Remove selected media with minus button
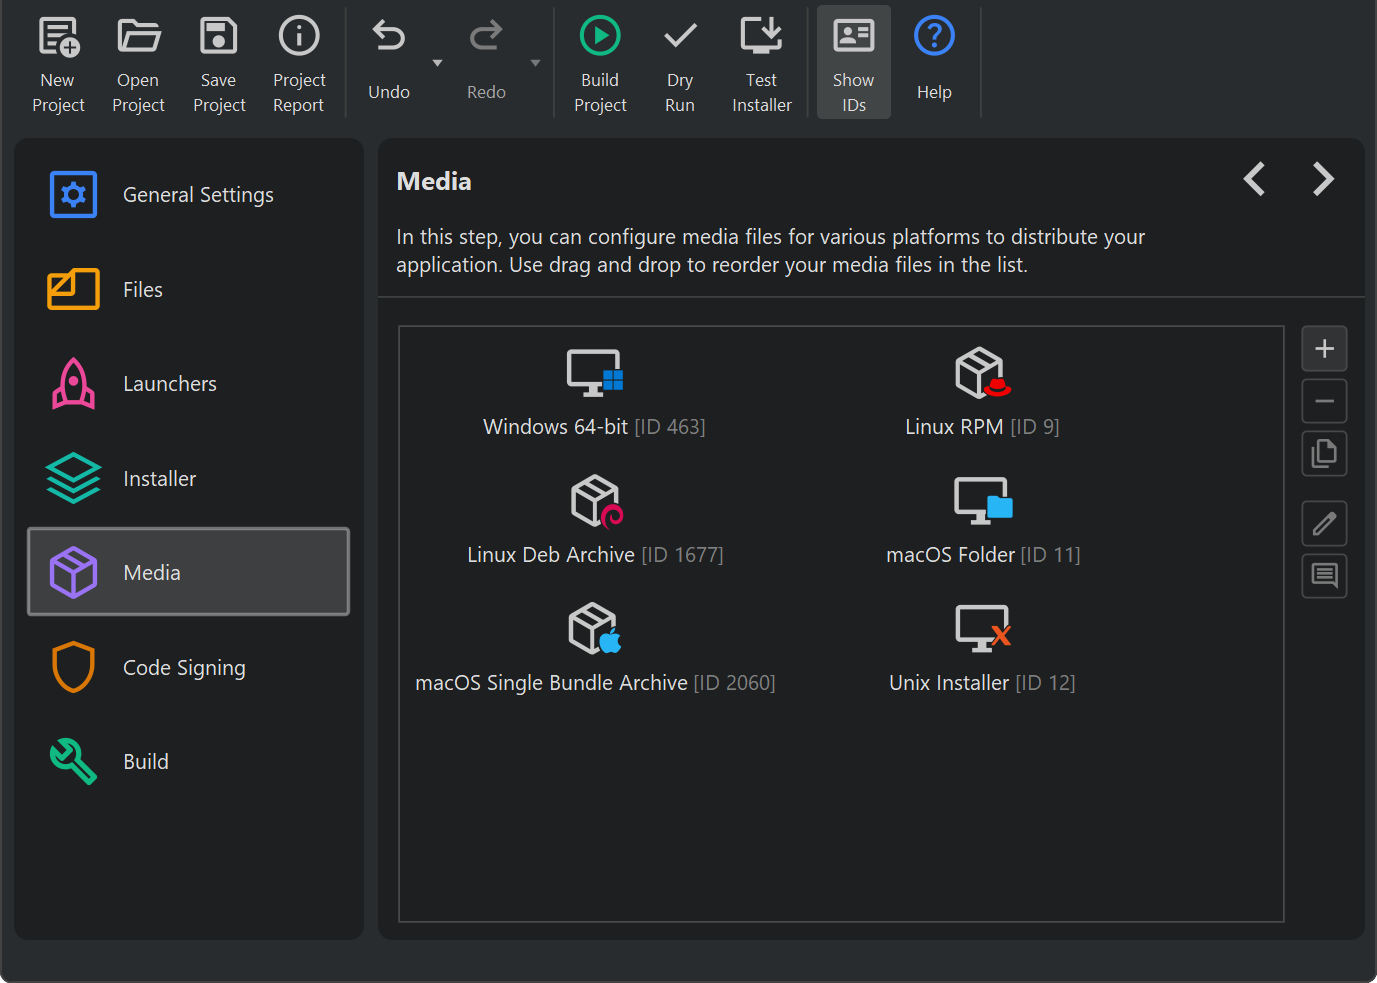The width and height of the screenshot is (1377, 983). [x=1324, y=402]
